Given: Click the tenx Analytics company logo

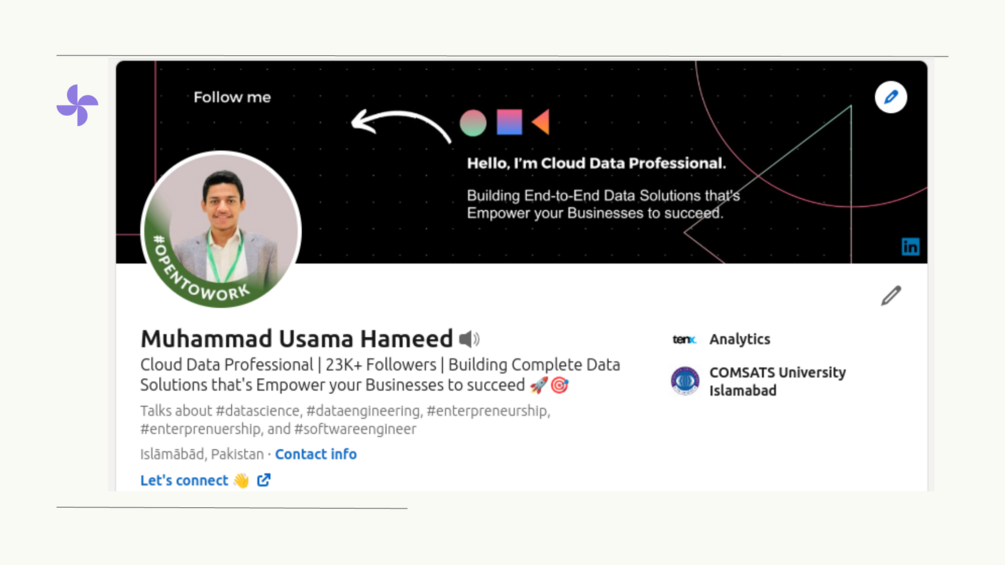Looking at the screenshot, I should pyautogui.click(x=685, y=340).
